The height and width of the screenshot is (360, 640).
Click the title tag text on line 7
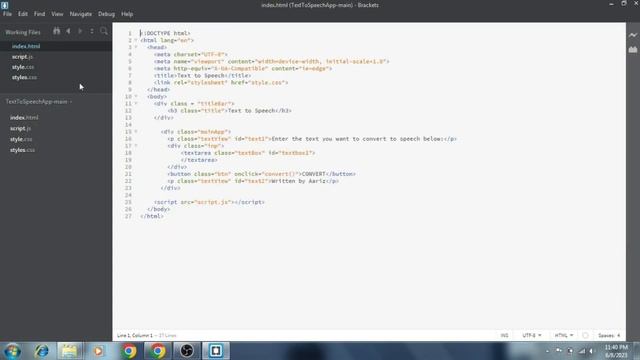(202, 76)
